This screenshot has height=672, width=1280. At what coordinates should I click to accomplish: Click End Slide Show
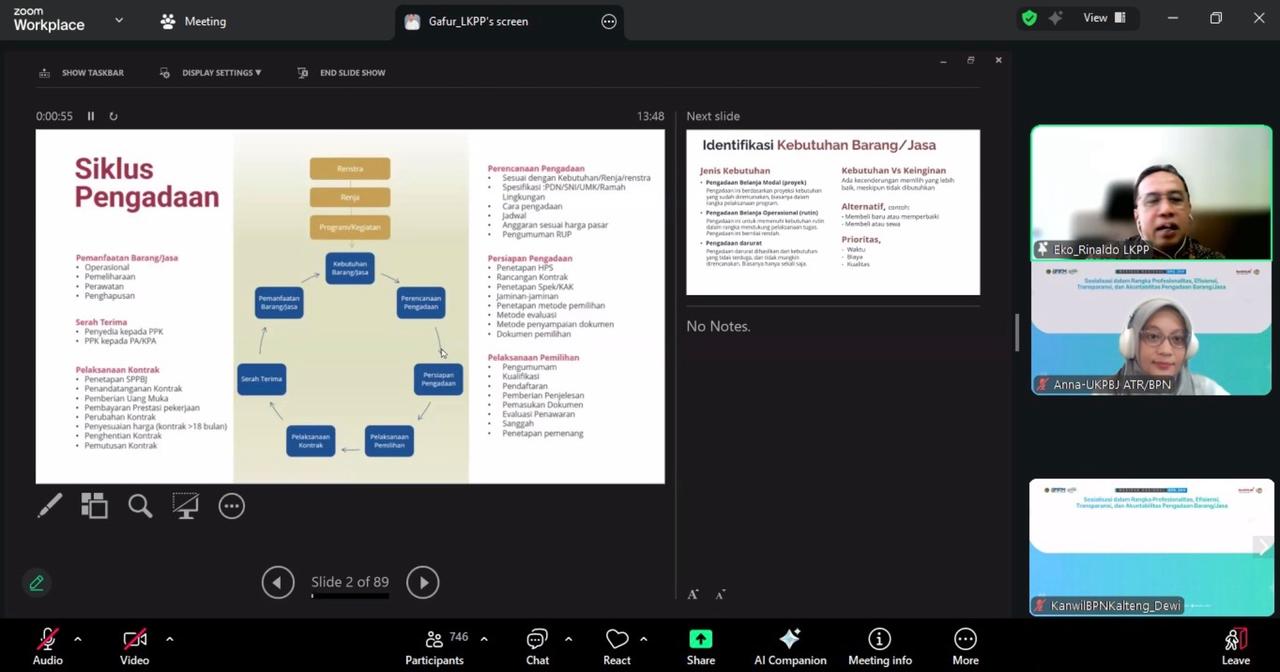click(x=342, y=73)
